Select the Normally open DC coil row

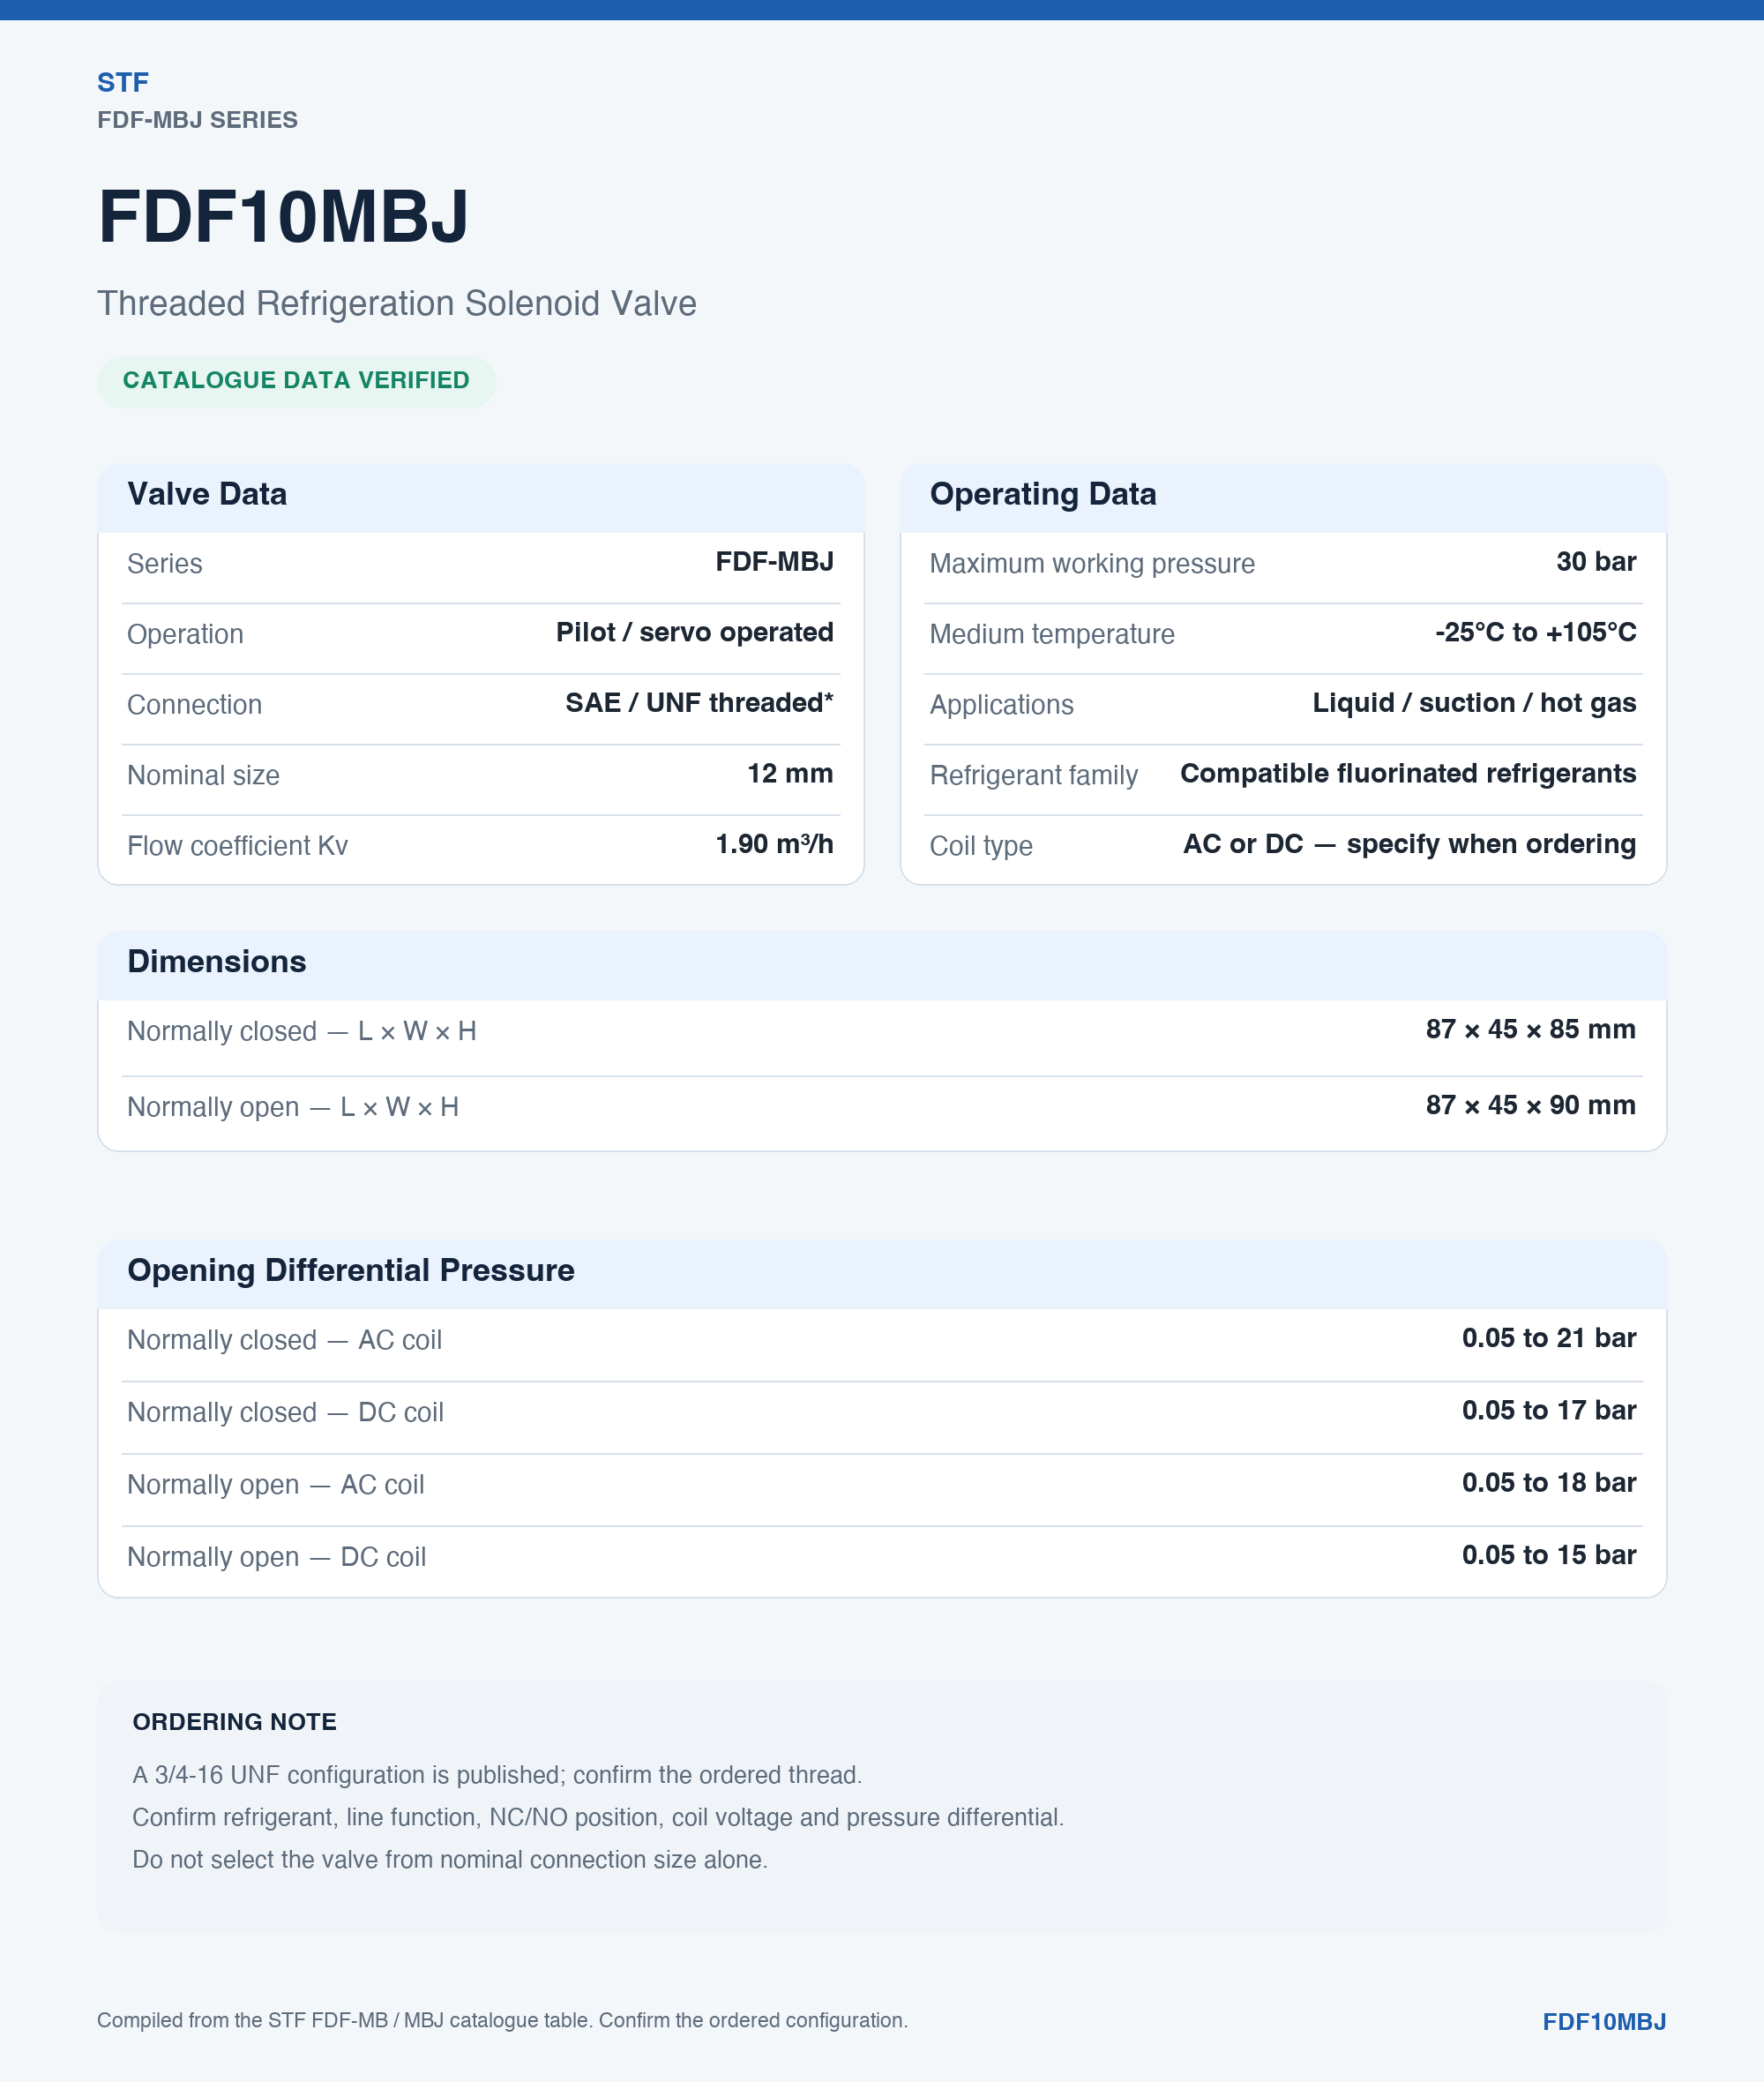click(881, 1556)
